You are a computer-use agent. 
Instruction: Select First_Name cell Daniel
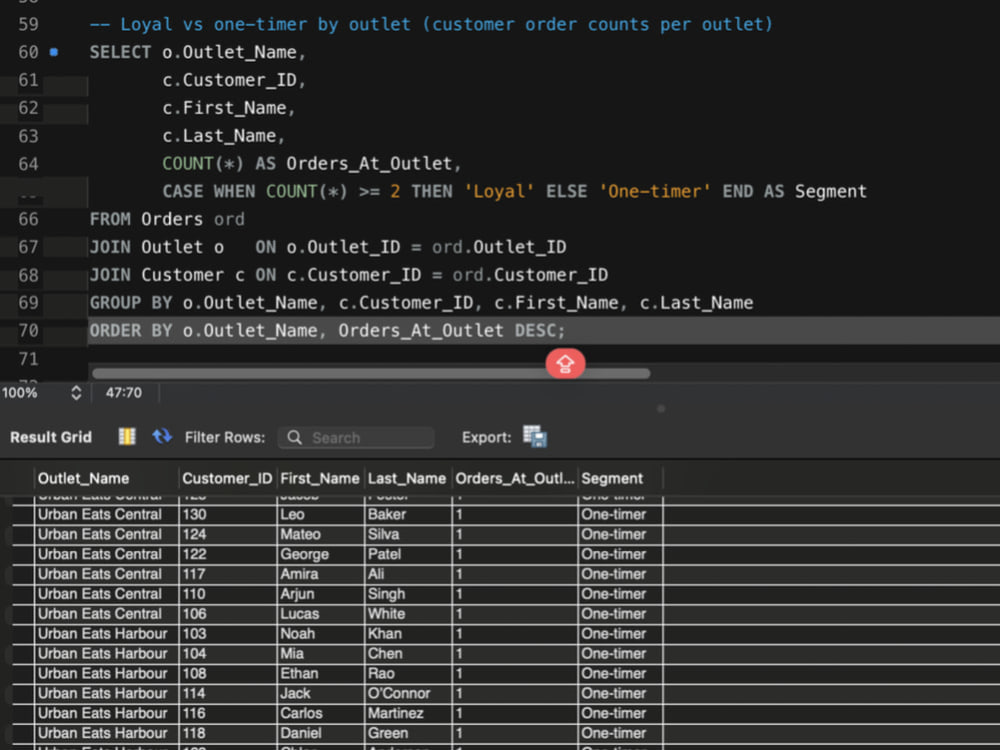pyautogui.click(x=321, y=733)
